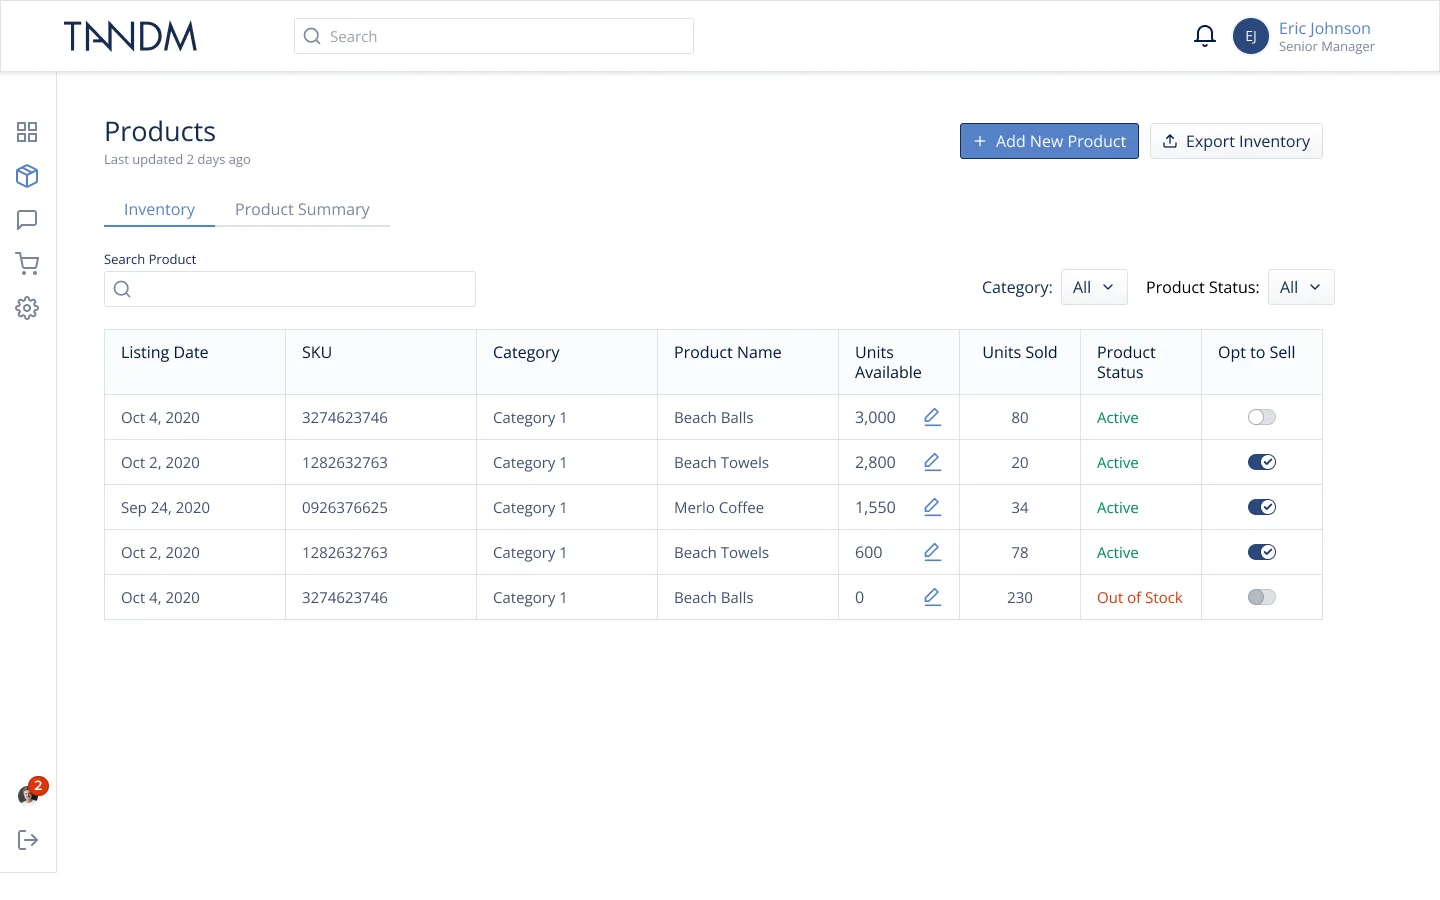Click the profile photo with badge 2

[x=28, y=795]
